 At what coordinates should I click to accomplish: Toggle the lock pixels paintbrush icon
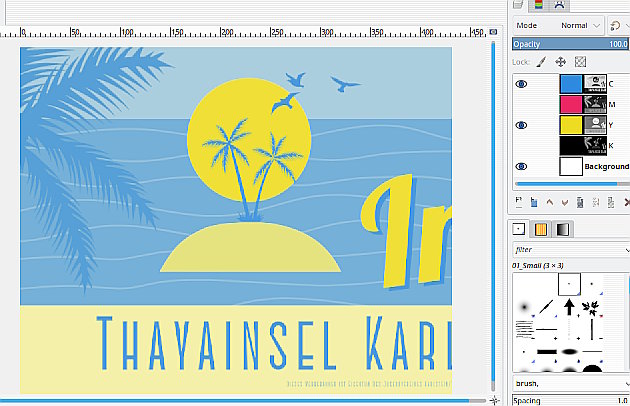(x=542, y=62)
